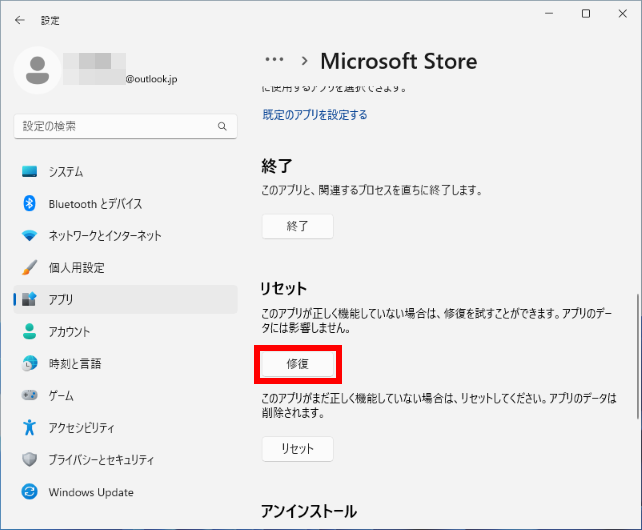Screen dimensions: 642x530
Task: Click the personalization paintbrush icon
Action: (29, 267)
